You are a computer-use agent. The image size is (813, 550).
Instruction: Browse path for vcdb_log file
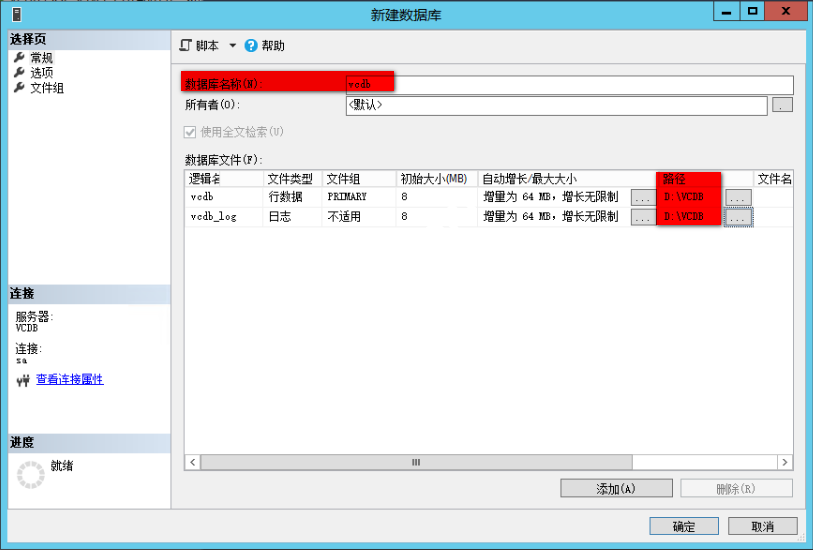coord(738,217)
